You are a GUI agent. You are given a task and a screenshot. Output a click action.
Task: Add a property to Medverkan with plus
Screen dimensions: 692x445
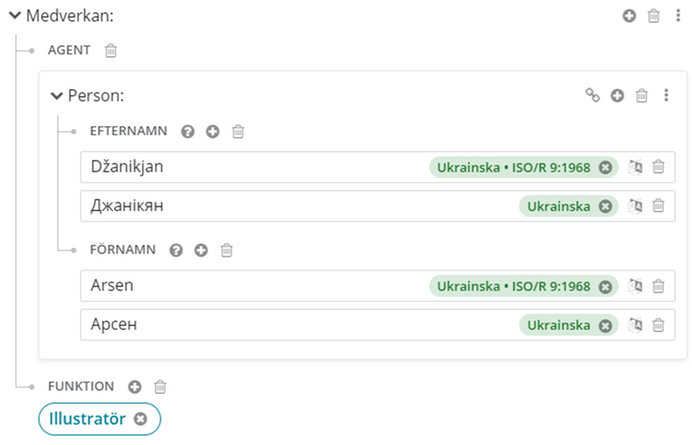click(629, 16)
